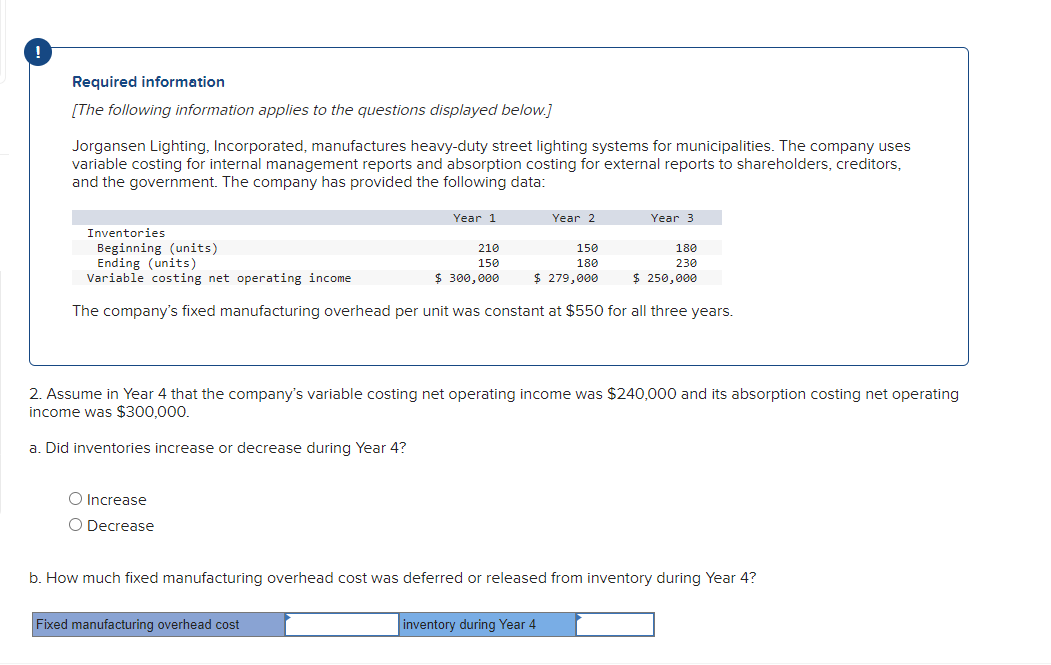Click the $ 279,000 Year 2 income value
This screenshot has width=1051, height=665.
click(x=566, y=278)
